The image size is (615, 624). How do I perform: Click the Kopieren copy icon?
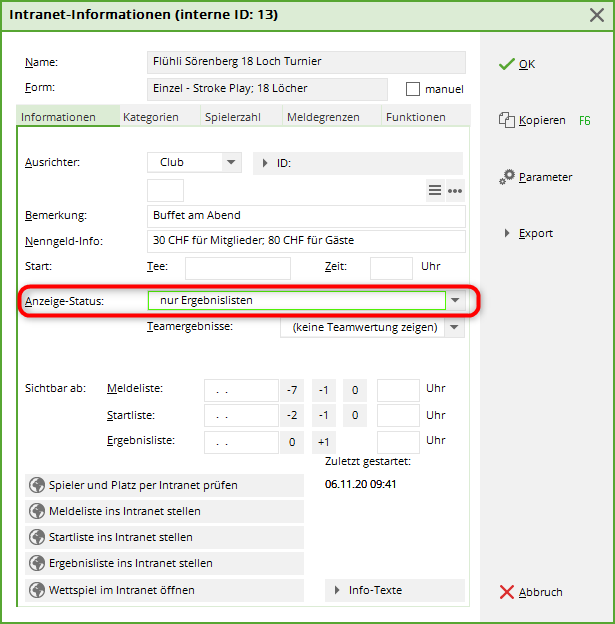pyautogui.click(x=507, y=120)
